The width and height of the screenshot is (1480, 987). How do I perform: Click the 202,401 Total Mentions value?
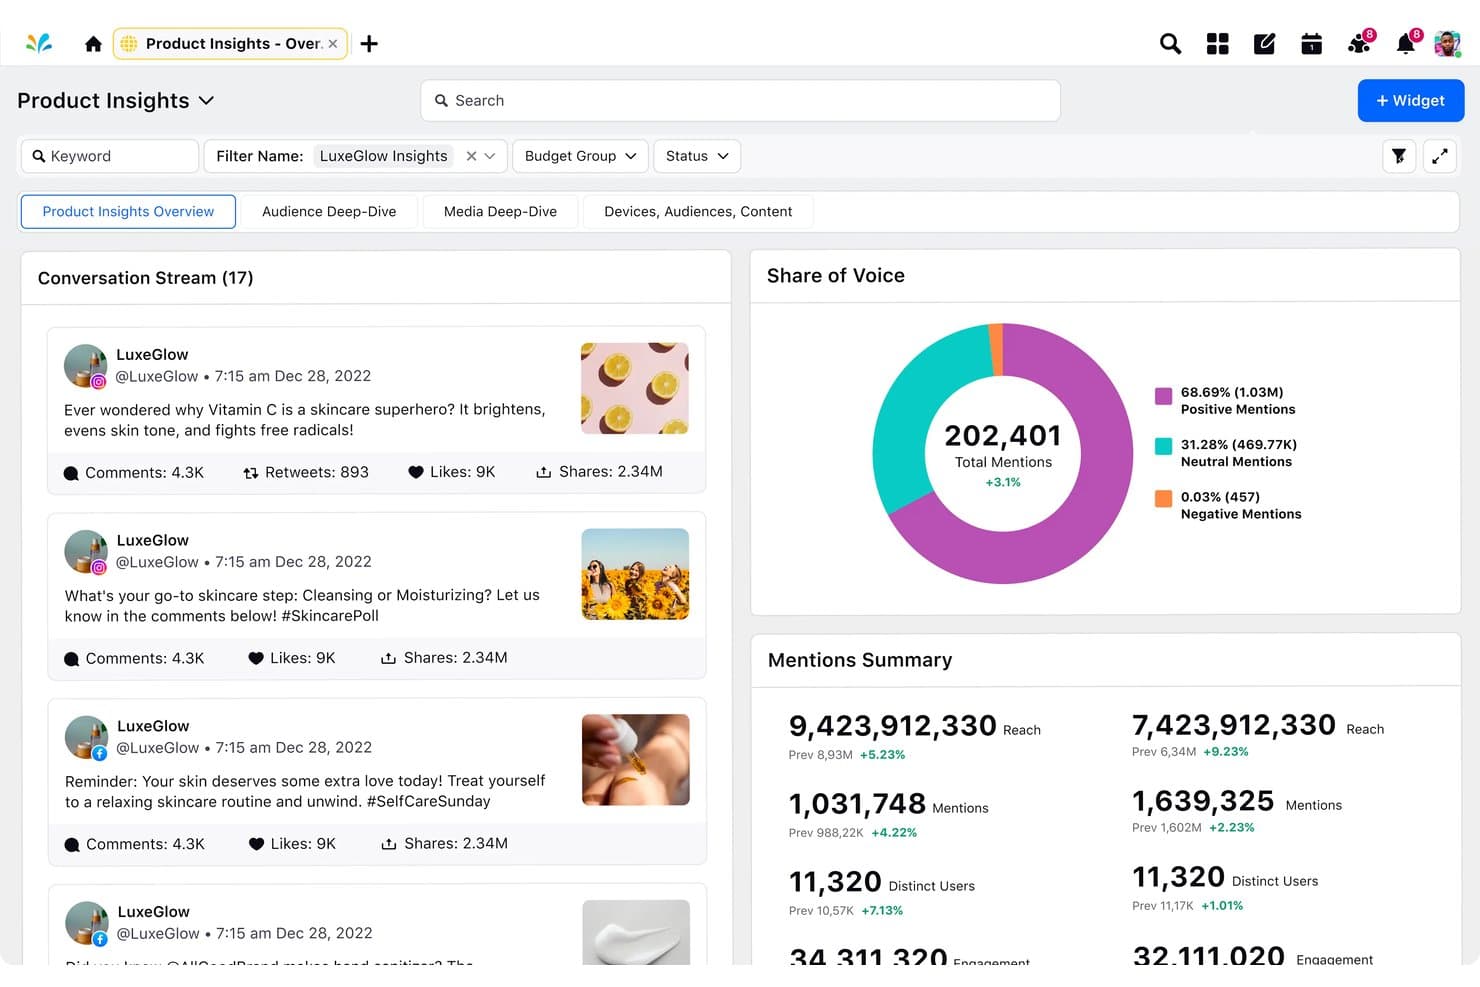coord(1003,436)
